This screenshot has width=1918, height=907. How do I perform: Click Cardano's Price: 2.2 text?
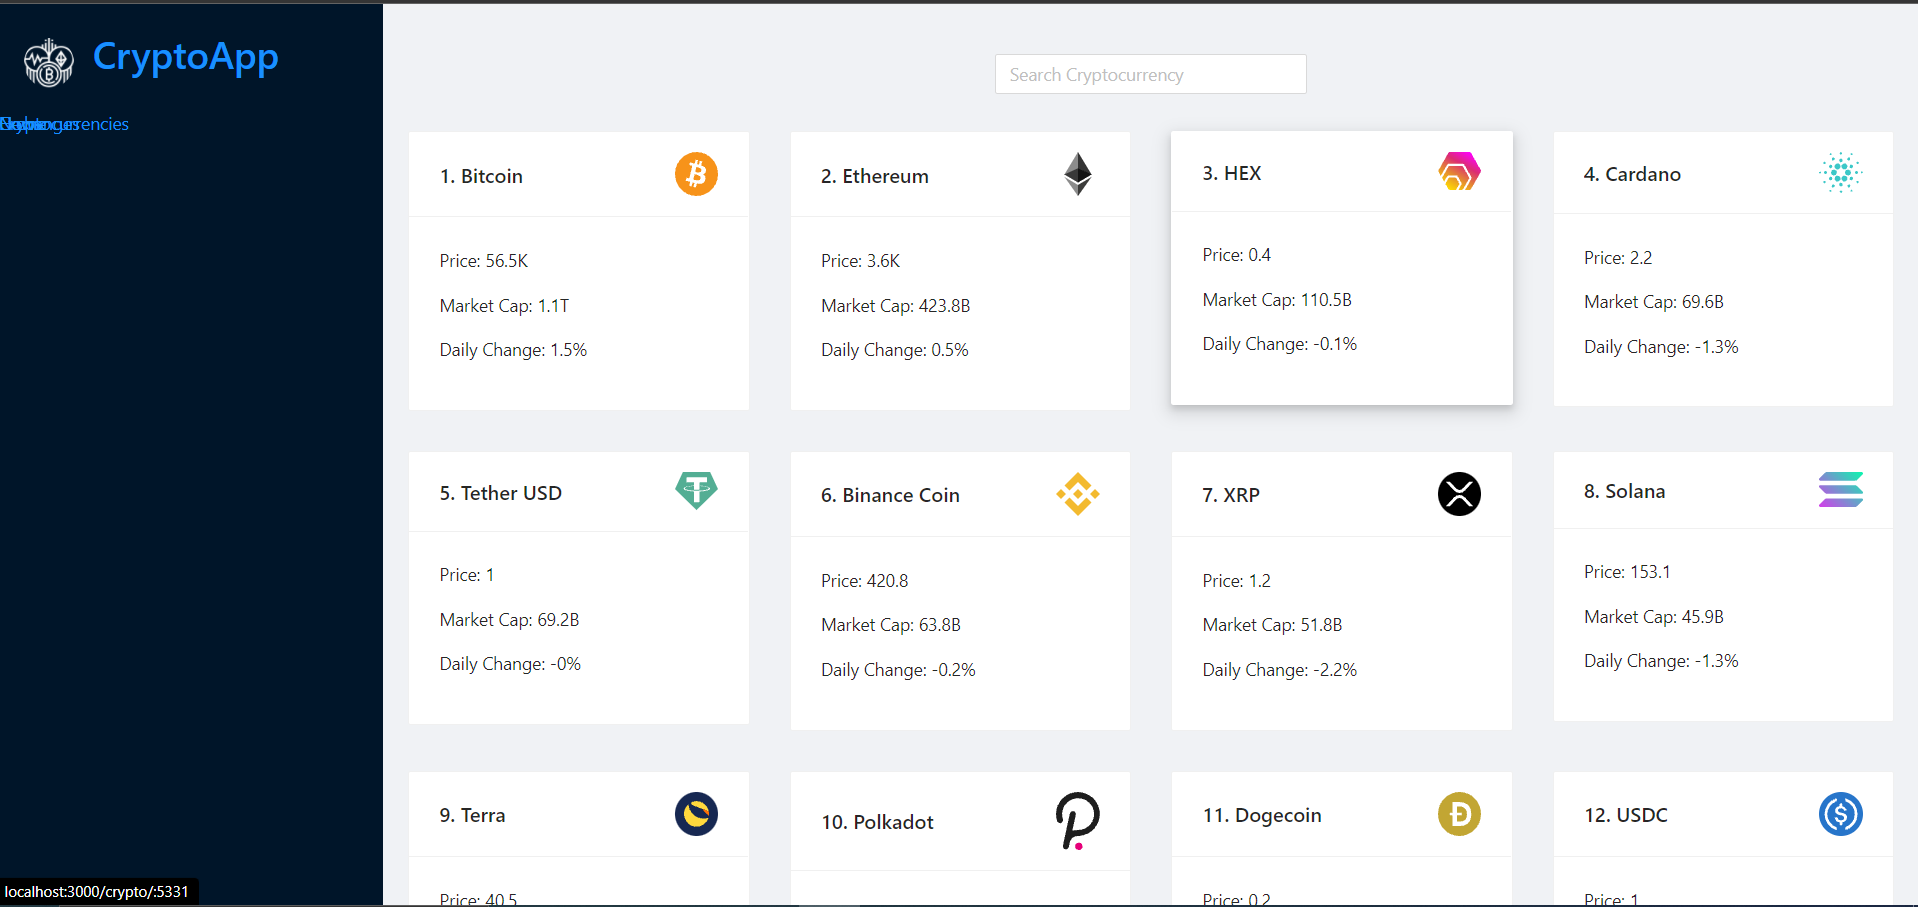coord(1618,258)
